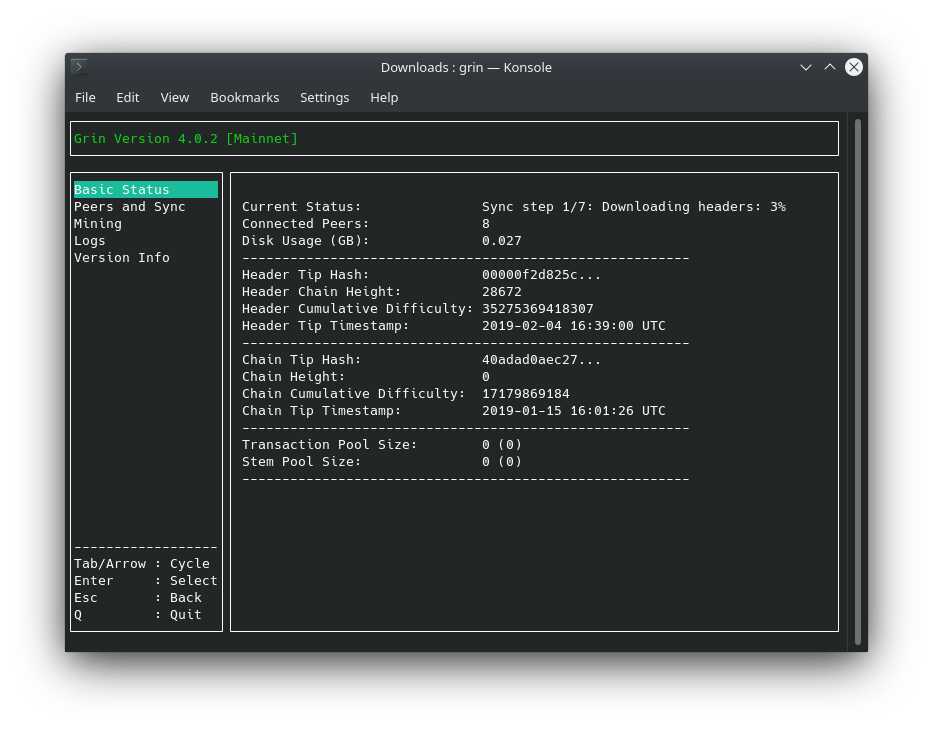
Task: Open the Help menu
Action: coord(384,98)
